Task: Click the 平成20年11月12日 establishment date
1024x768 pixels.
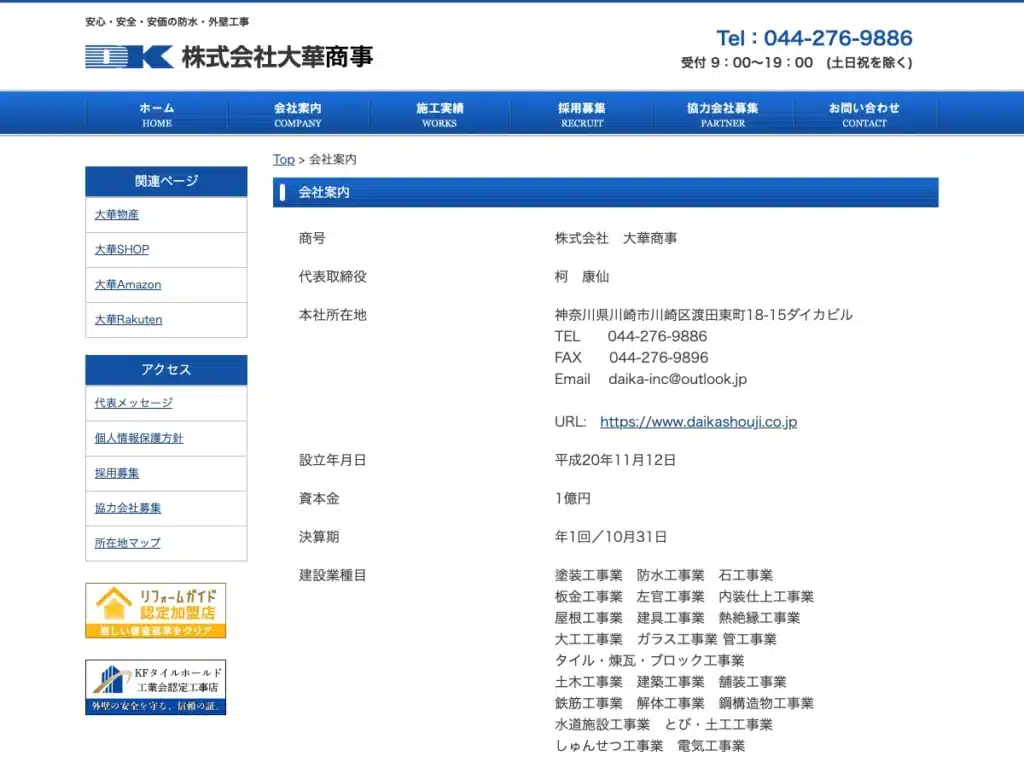Action: 615,460
